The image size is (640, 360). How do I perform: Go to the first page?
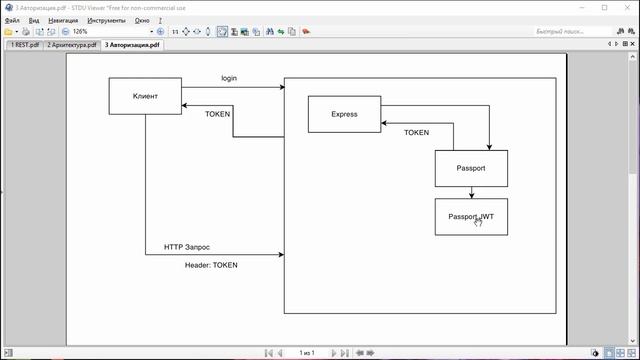(269, 353)
